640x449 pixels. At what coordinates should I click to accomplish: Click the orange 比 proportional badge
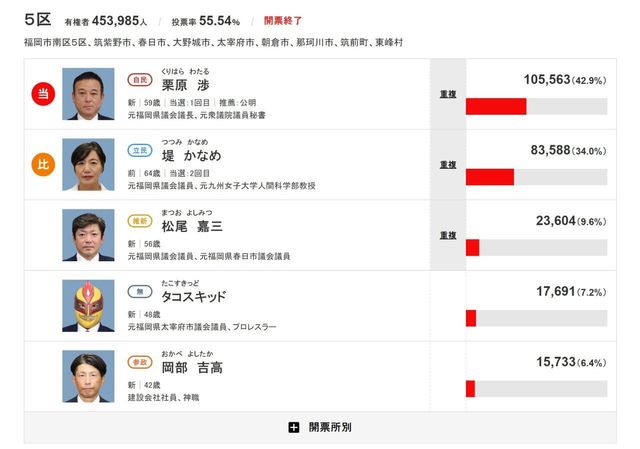pyautogui.click(x=43, y=165)
